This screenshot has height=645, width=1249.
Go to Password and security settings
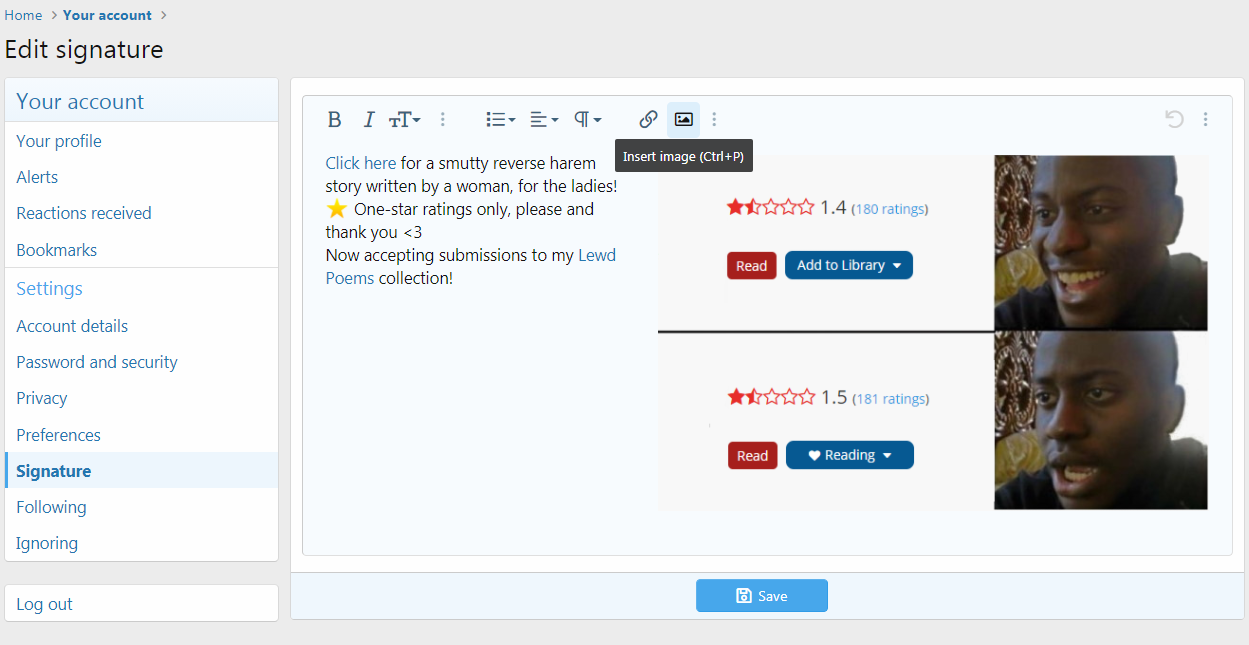[x=97, y=362]
